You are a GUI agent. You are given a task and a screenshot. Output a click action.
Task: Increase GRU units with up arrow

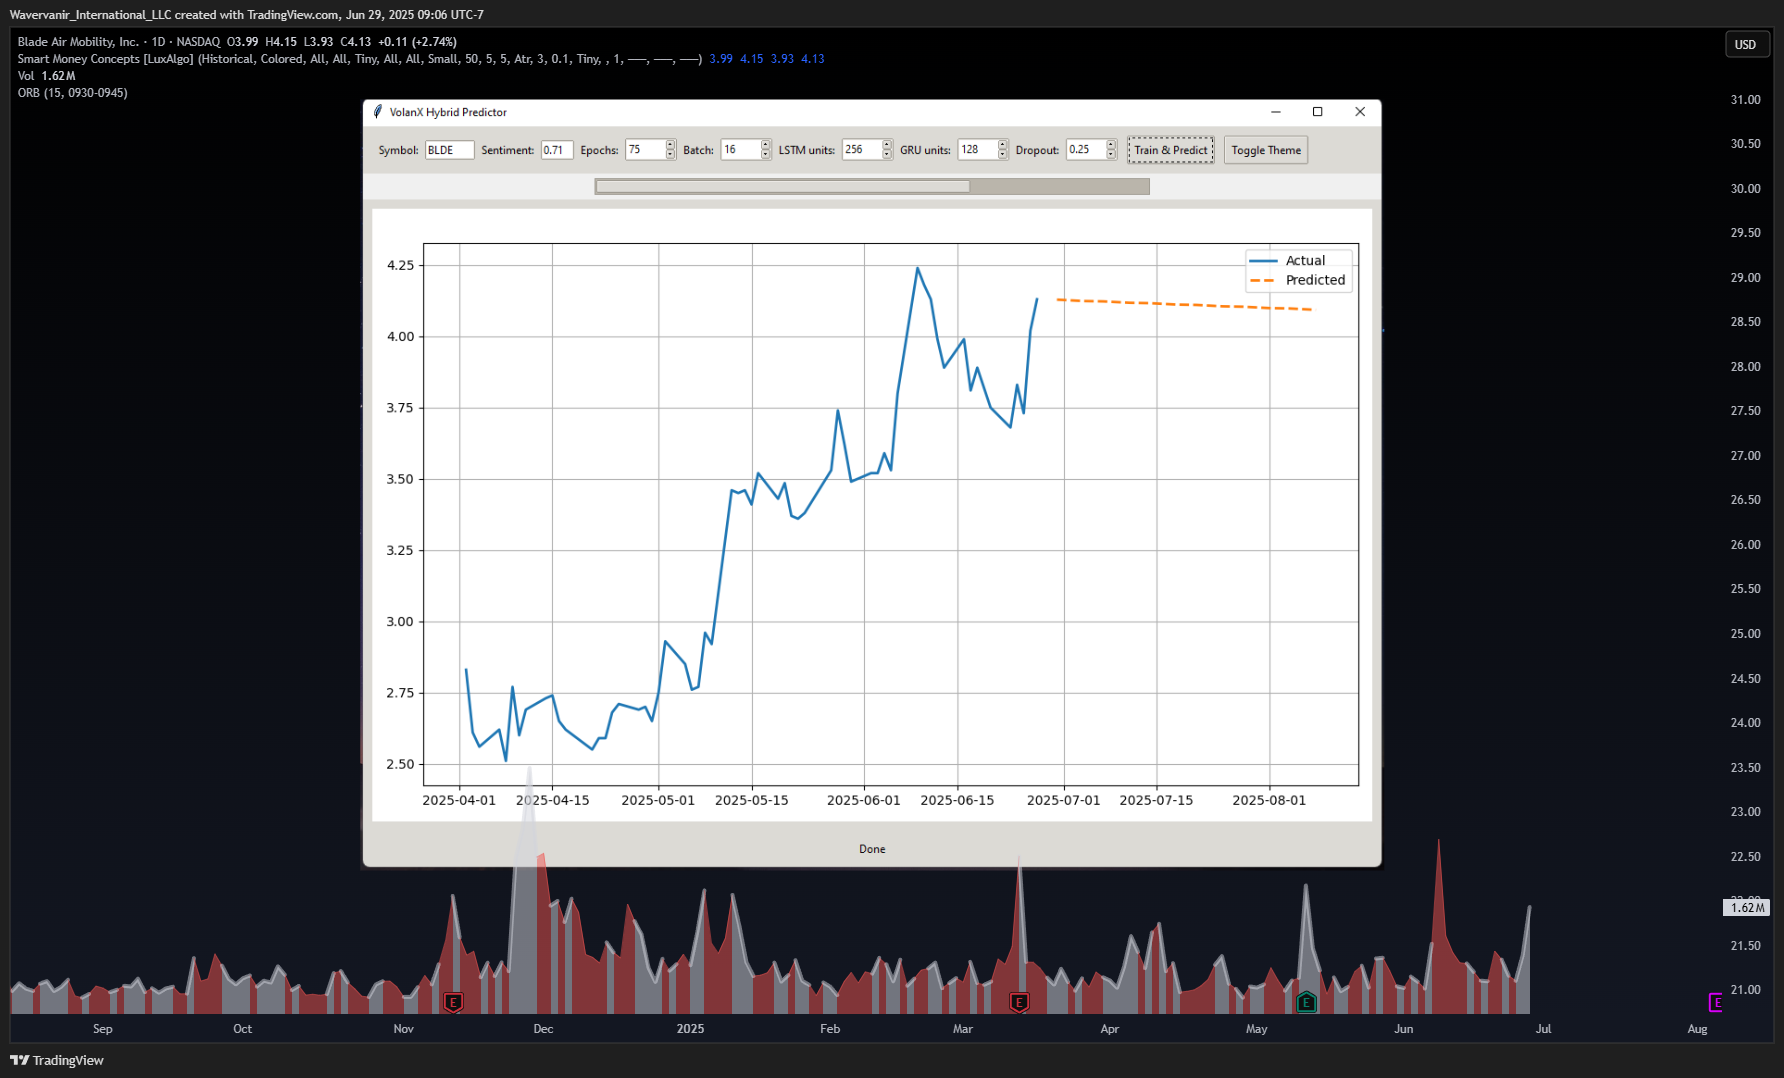pos(1003,145)
